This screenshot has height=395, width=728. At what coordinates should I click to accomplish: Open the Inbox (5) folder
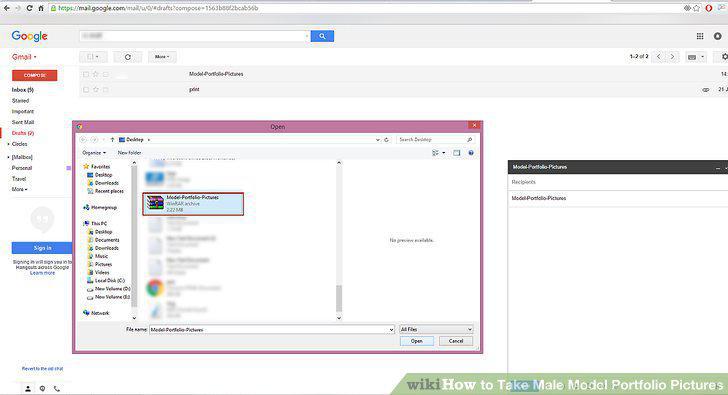pyautogui.click(x=23, y=90)
